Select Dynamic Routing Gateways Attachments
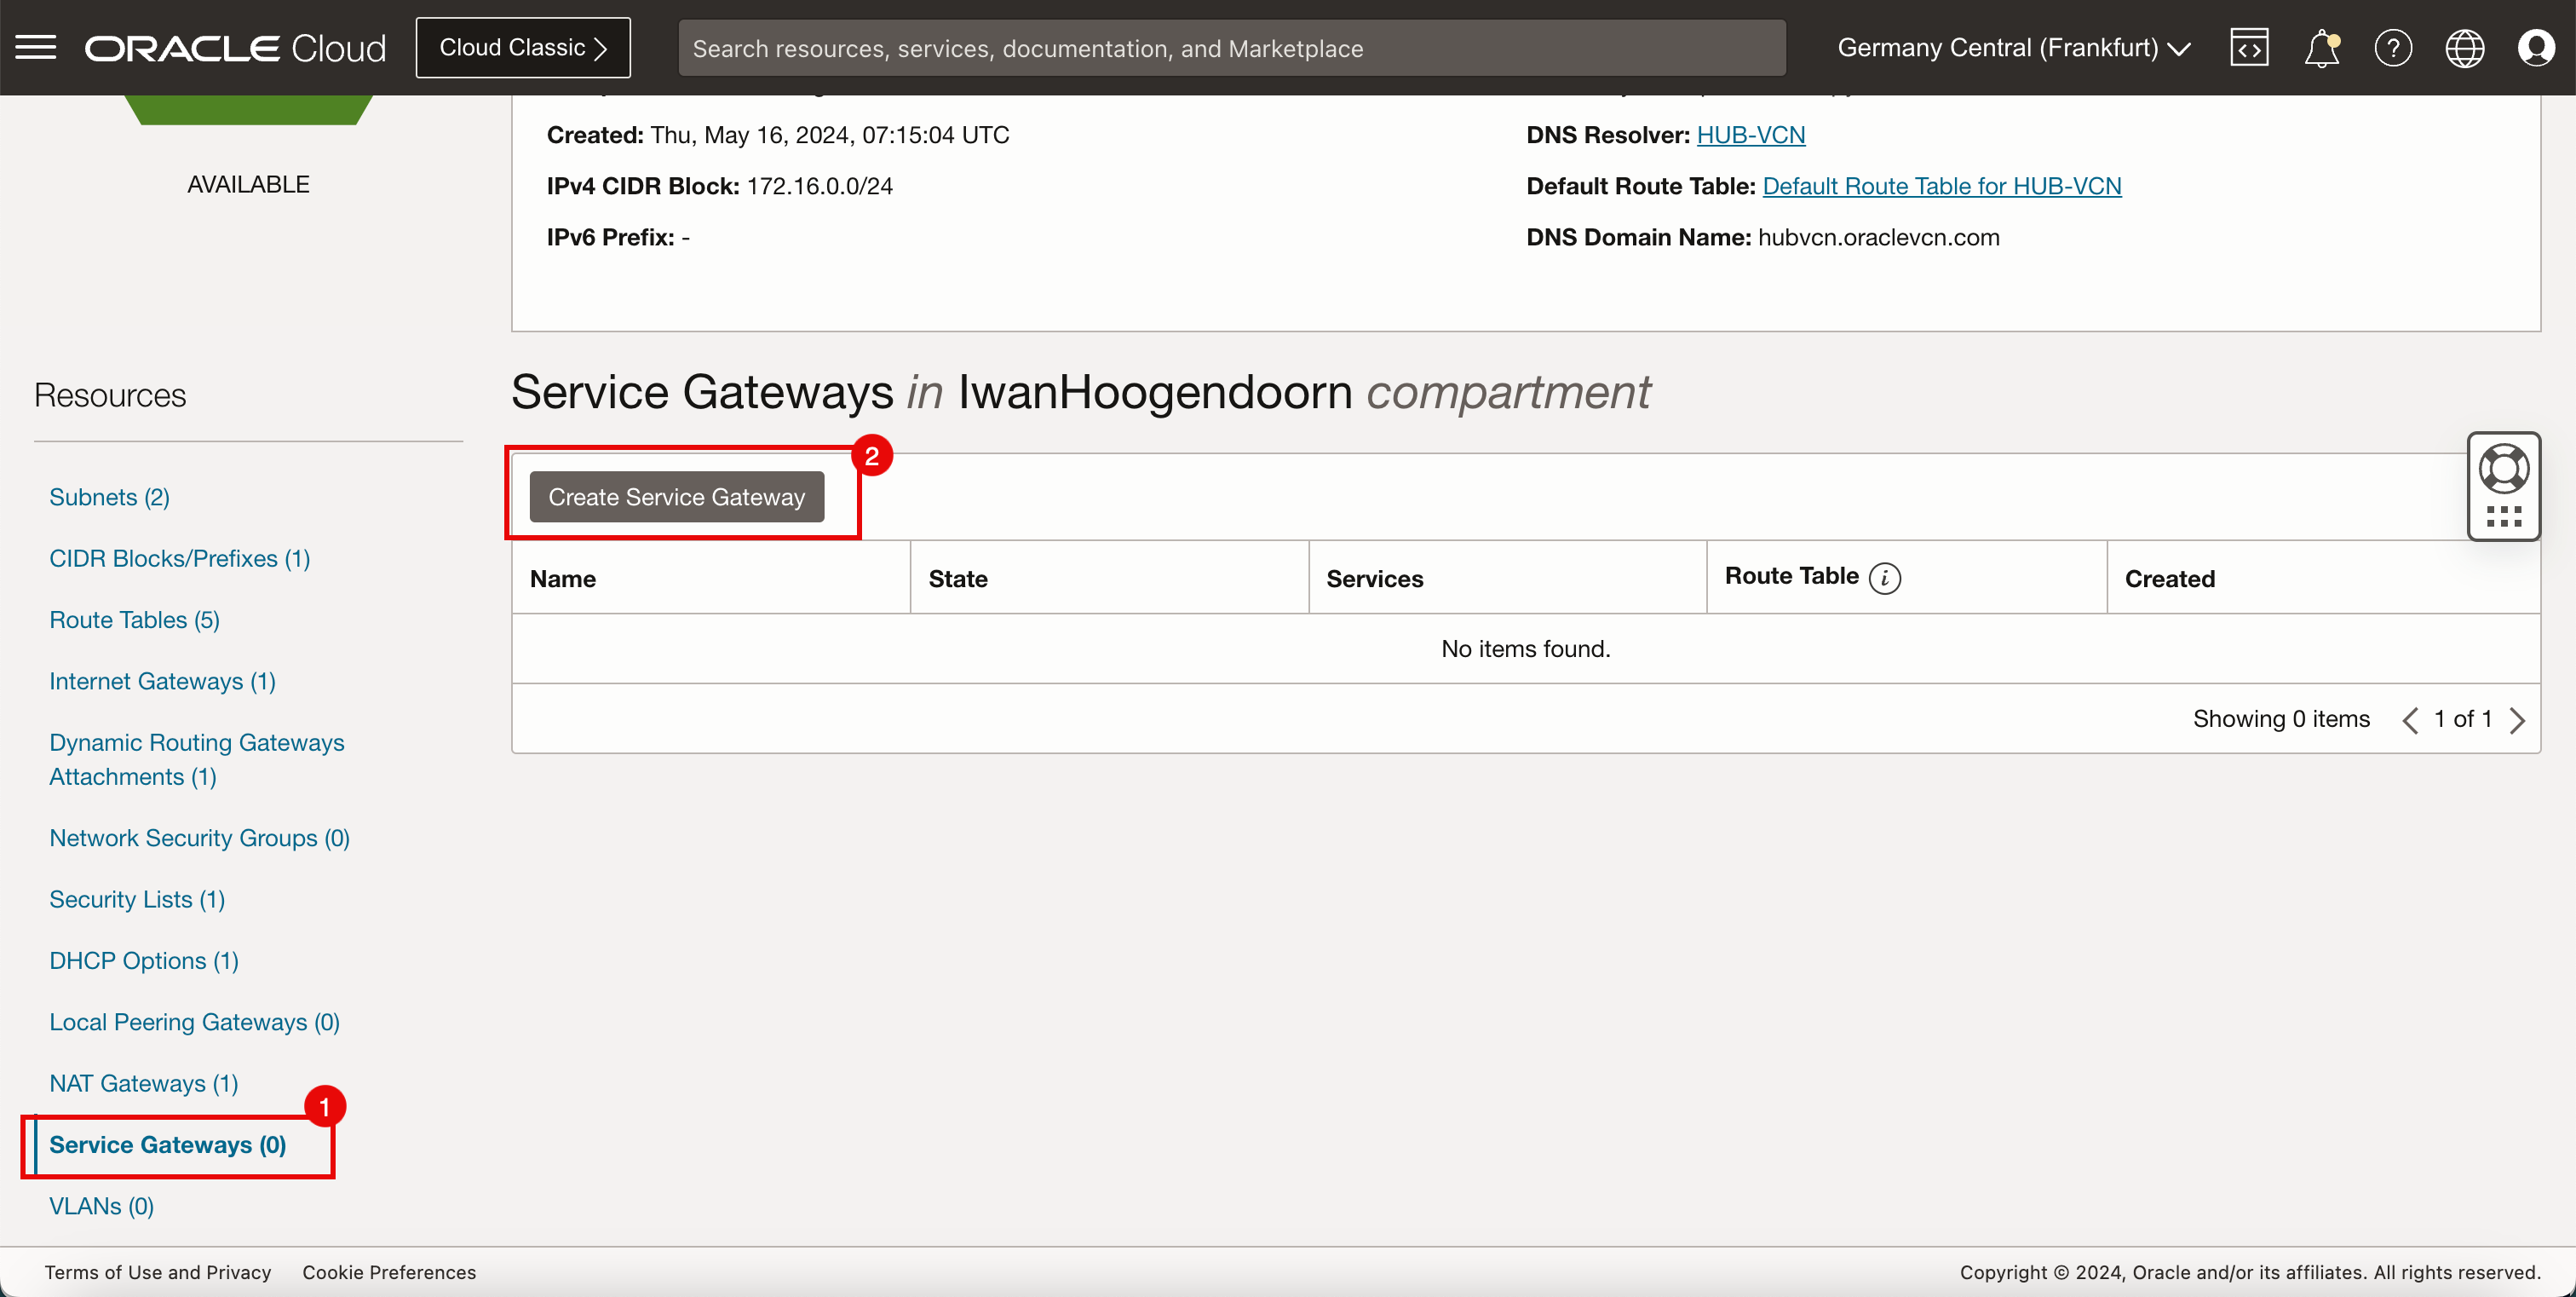This screenshot has height=1297, width=2576. (198, 759)
